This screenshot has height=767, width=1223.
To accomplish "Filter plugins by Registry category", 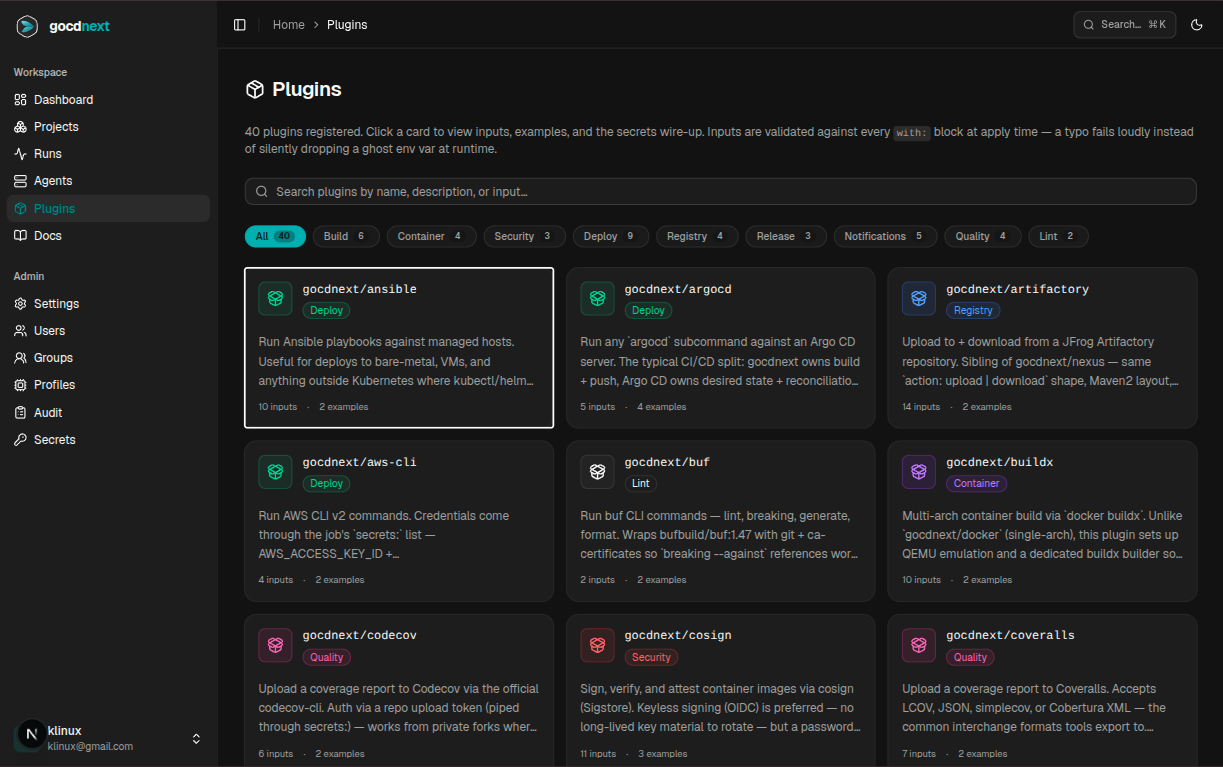I will (697, 236).
